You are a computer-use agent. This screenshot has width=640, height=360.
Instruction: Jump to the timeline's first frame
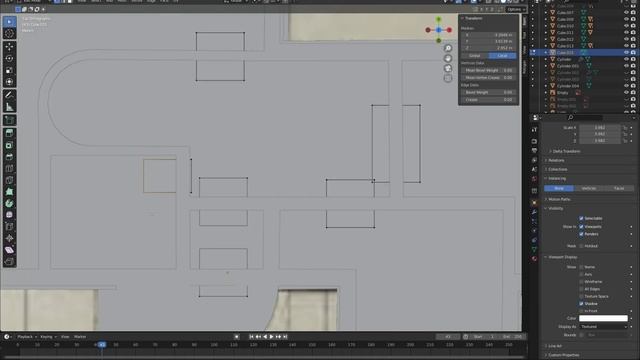[251, 337]
